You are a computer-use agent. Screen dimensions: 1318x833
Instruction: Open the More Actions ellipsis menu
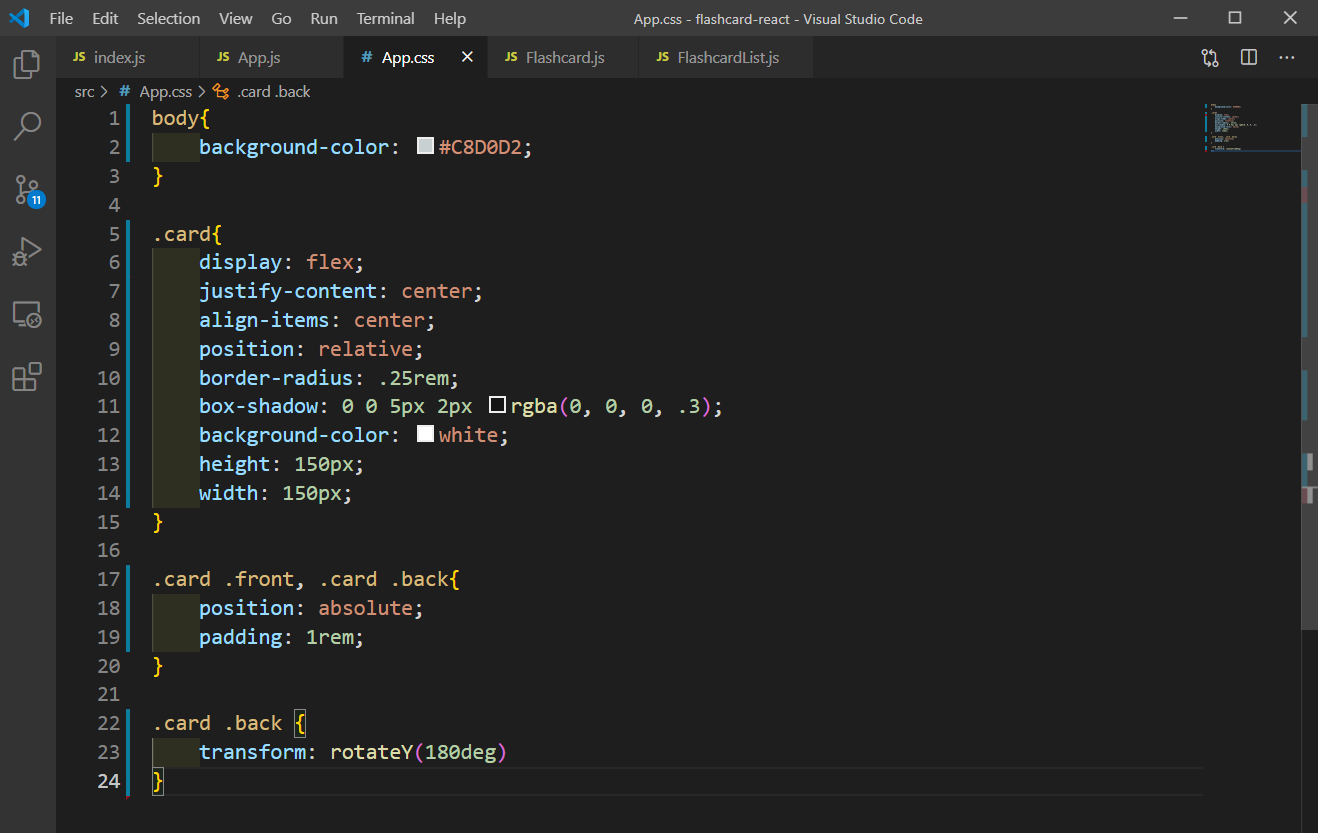coord(1287,58)
